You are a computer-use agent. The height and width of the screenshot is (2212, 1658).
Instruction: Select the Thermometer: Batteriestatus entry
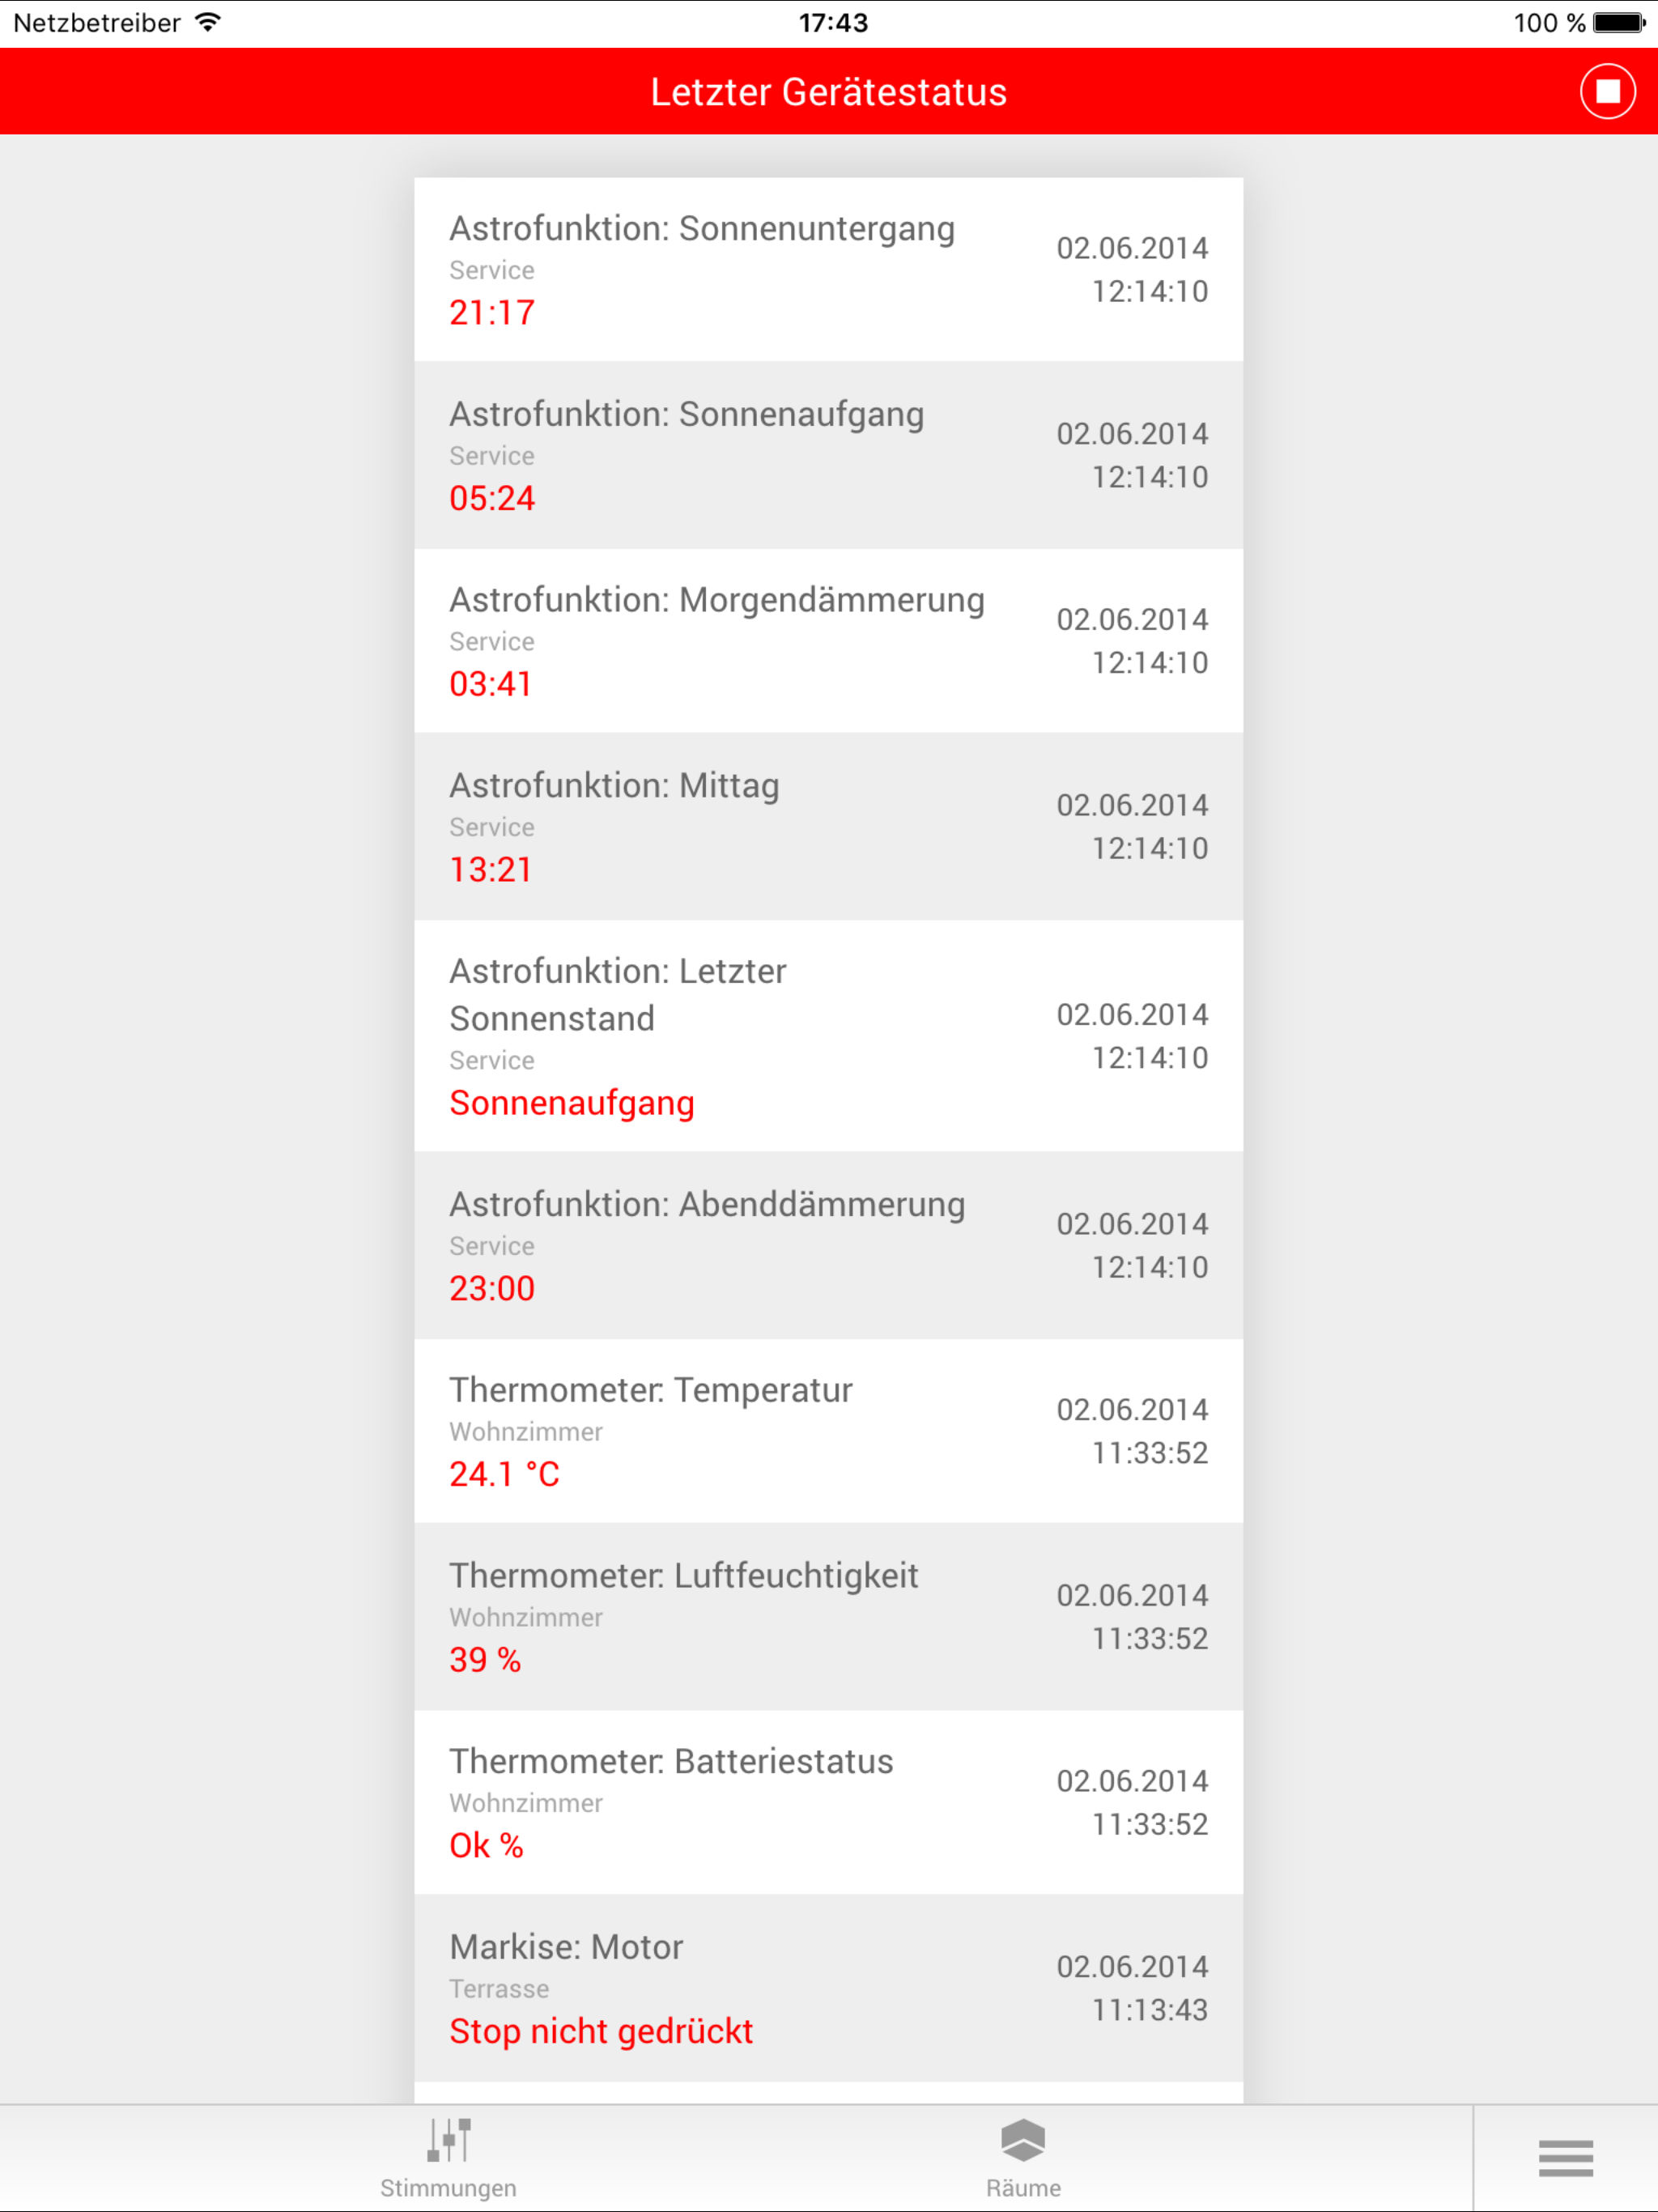[x=829, y=1802]
